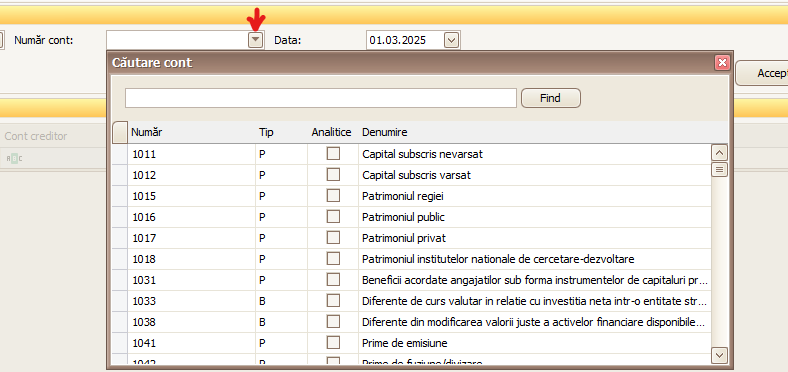Select account number 1033

pos(191,302)
